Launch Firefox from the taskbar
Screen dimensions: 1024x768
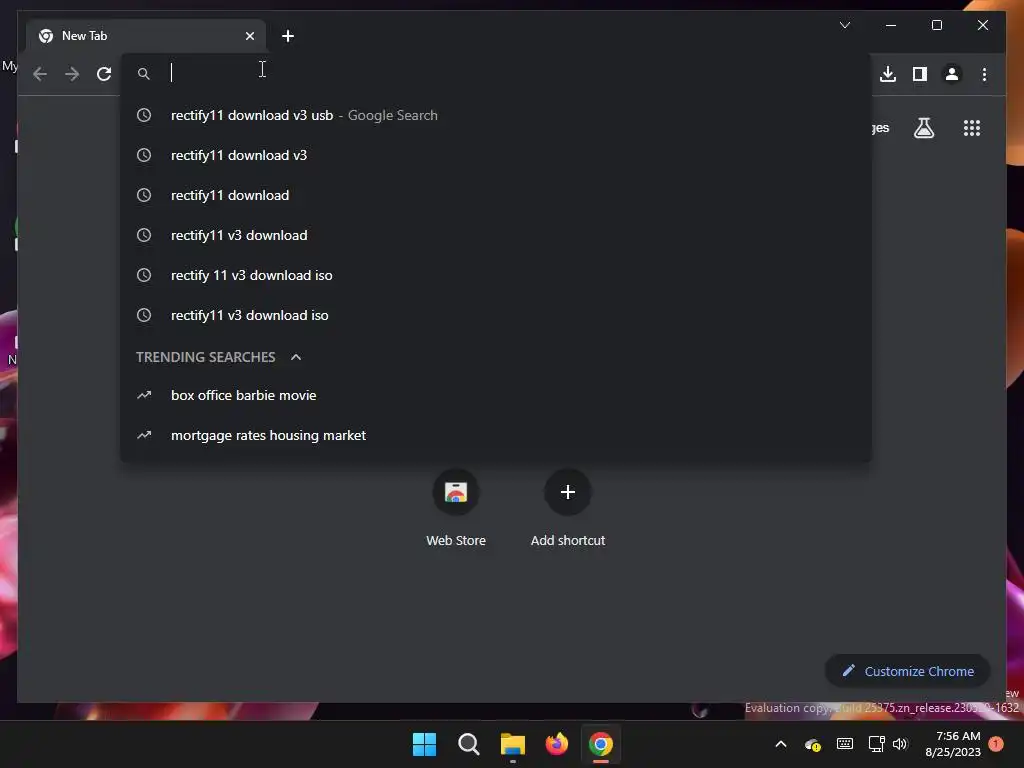pyautogui.click(x=556, y=744)
